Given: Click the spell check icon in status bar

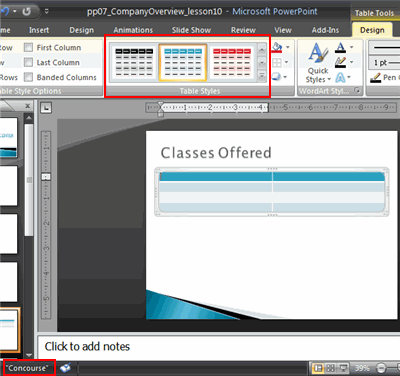Looking at the screenshot, I should click(65, 368).
